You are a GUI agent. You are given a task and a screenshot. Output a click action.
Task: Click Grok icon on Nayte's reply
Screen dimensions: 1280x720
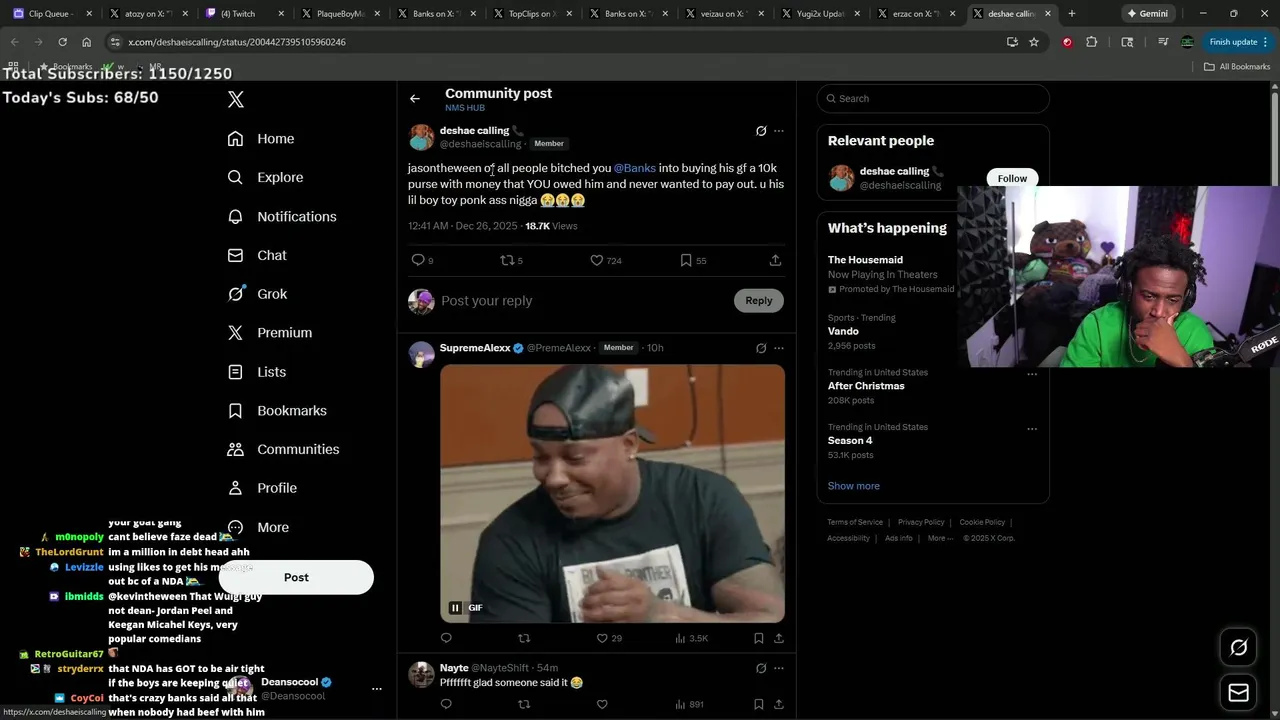761,668
